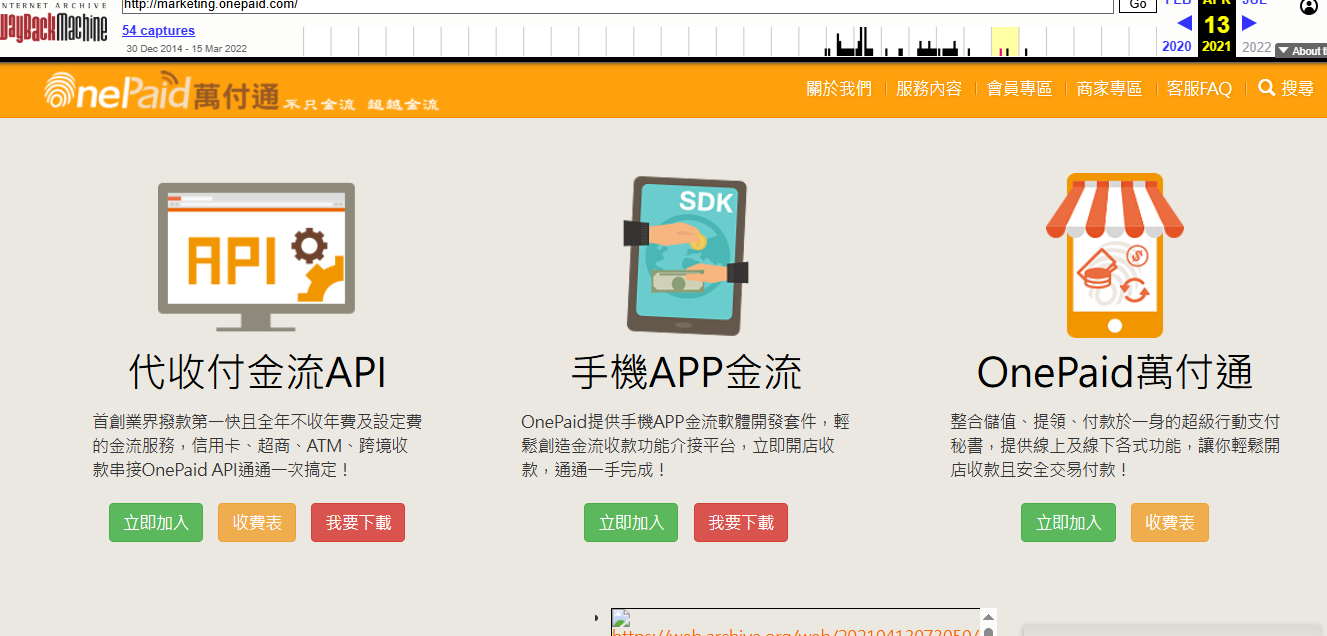
Task: Go to next capture with right arrow
Action: point(1249,22)
